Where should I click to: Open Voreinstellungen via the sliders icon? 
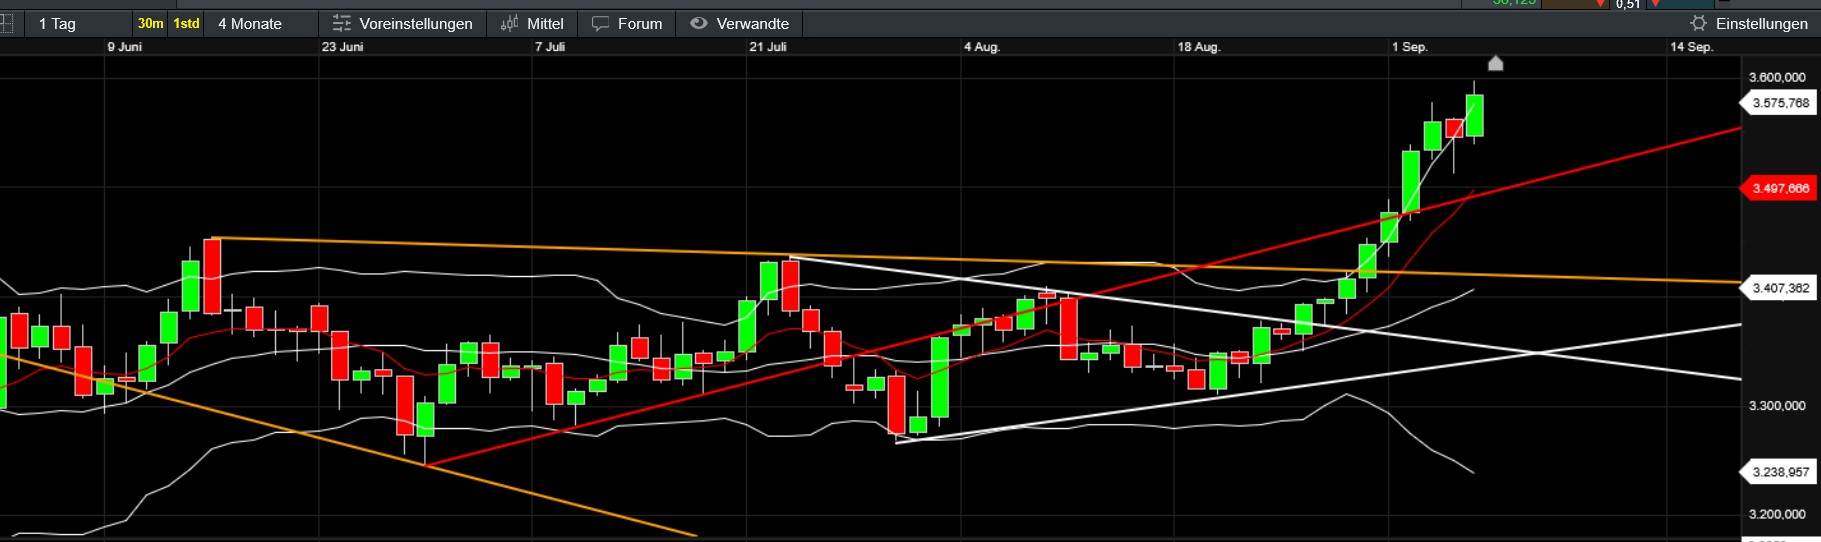coord(342,23)
